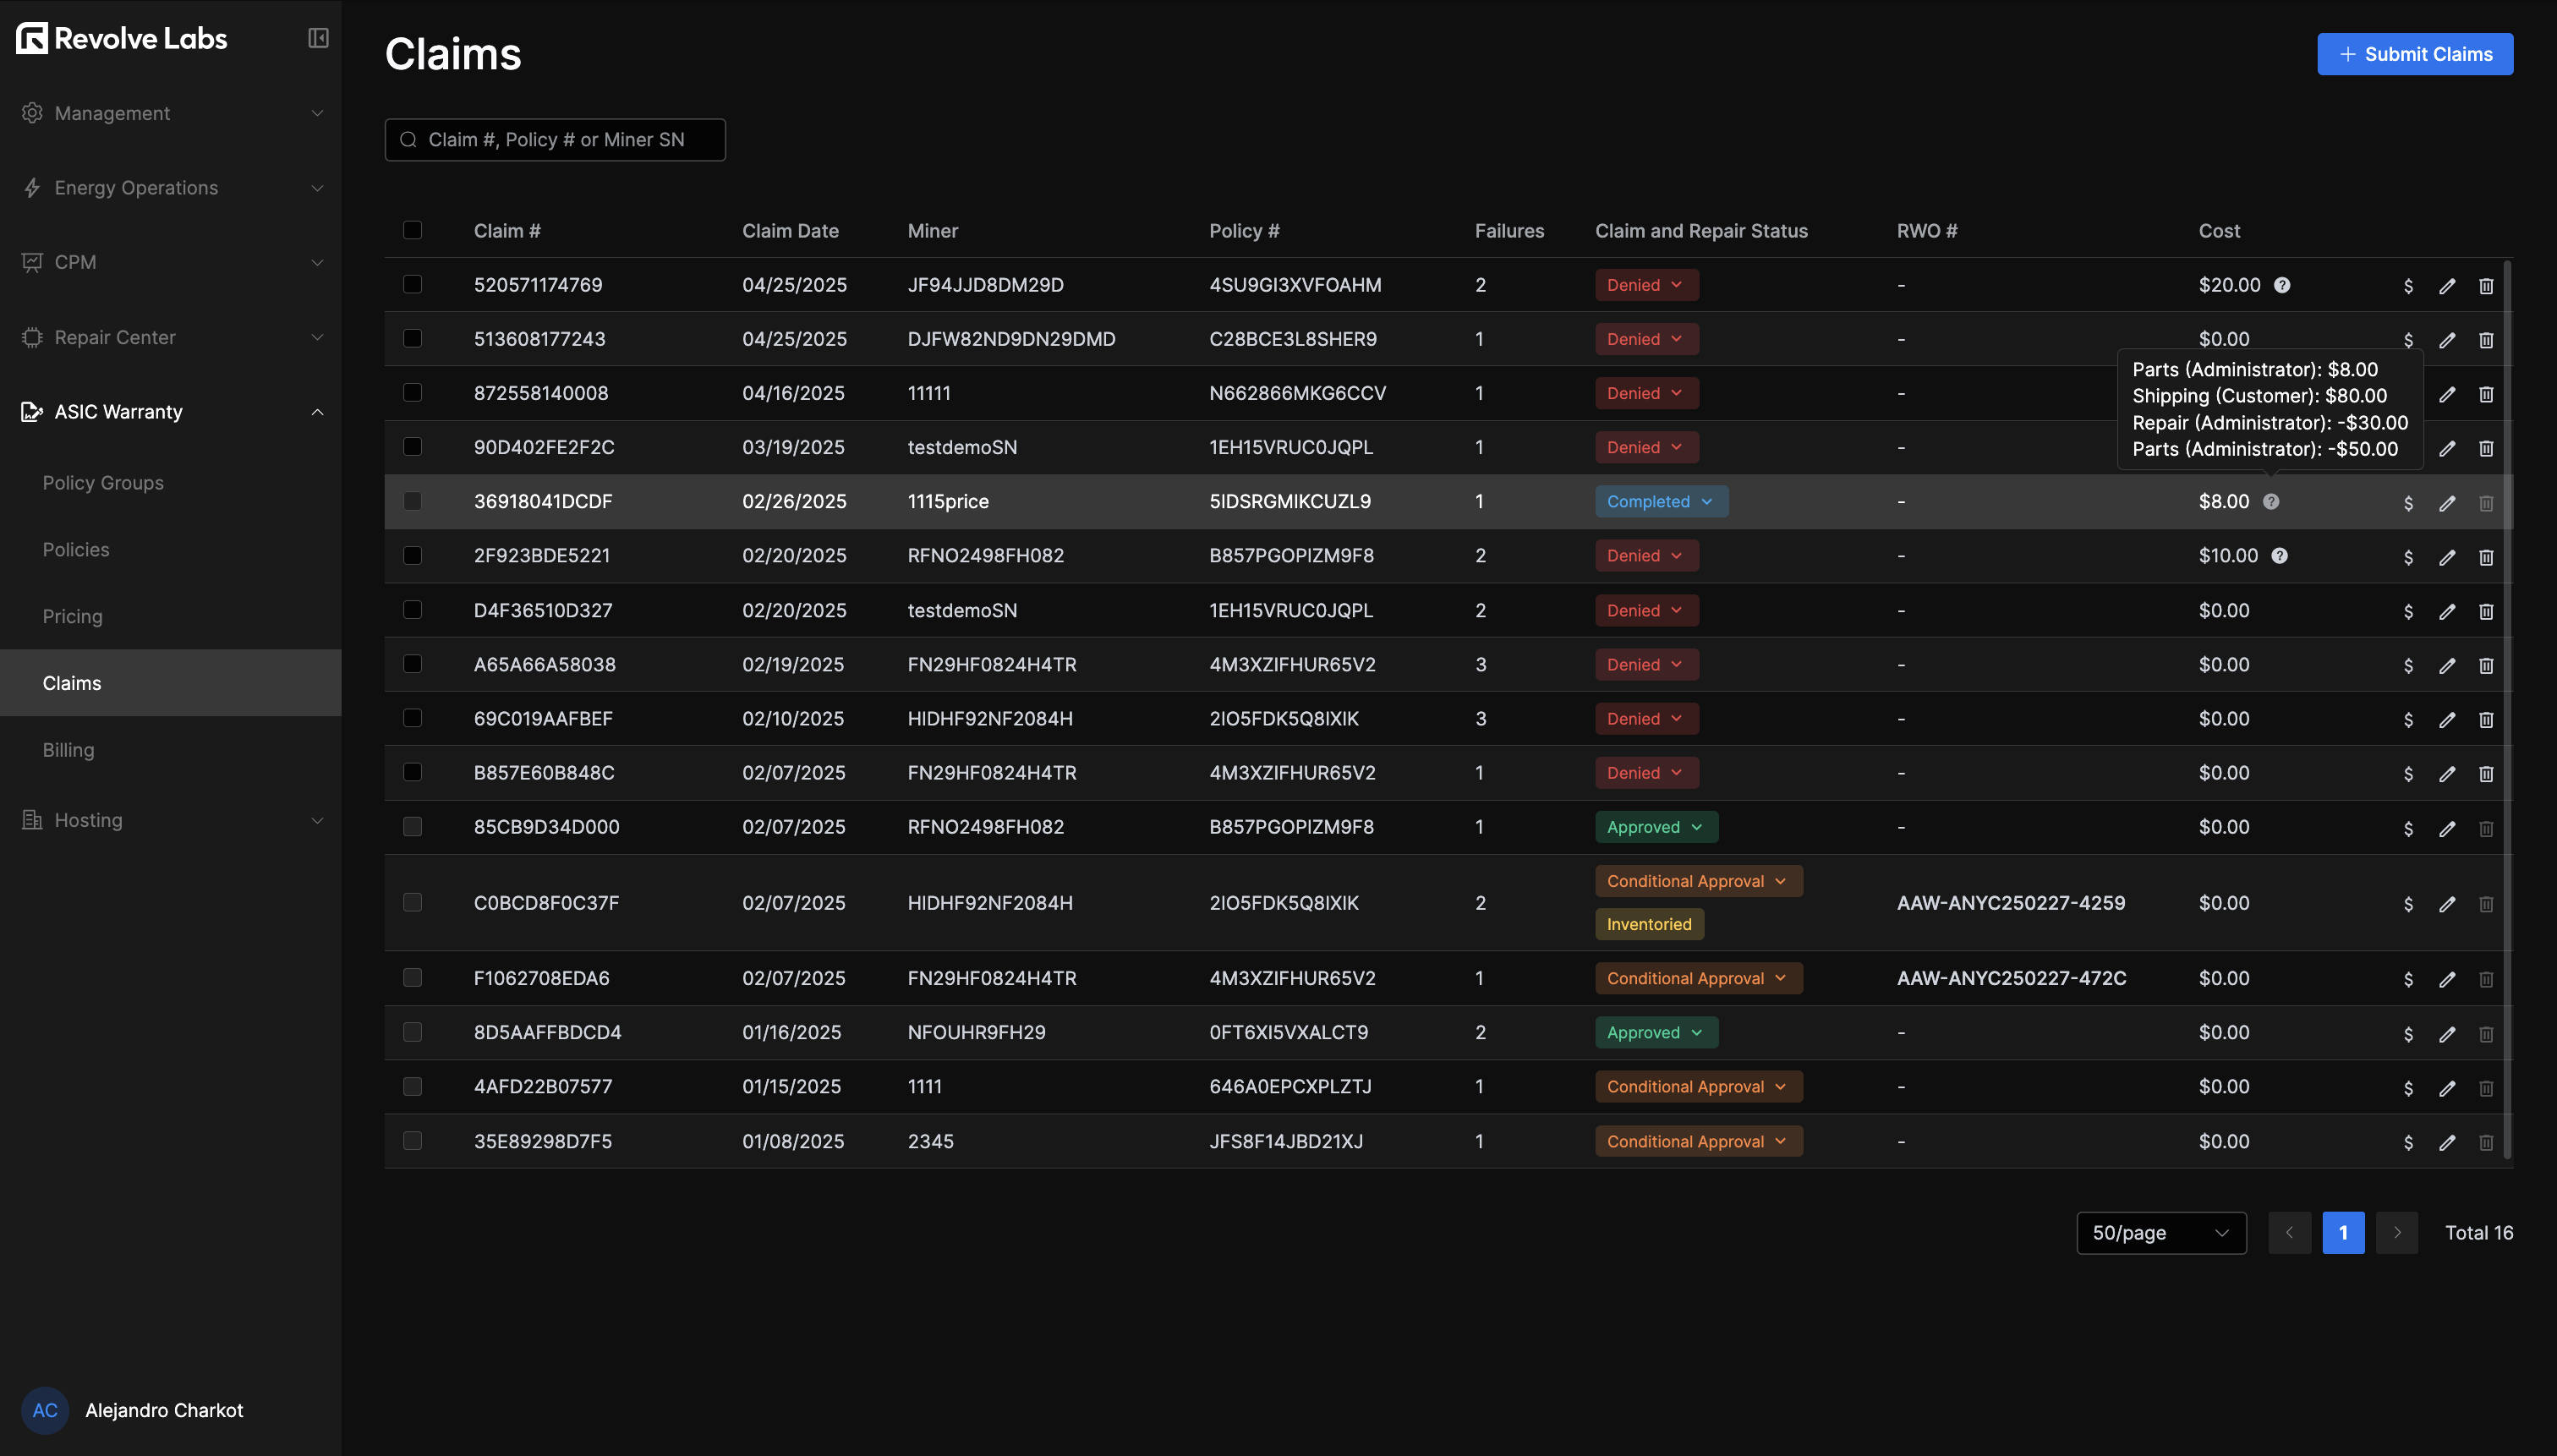The width and height of the screenshot is (2557, 1456).
Task: Collapse the left sidebar panel
Action: [x=317, y=38]
